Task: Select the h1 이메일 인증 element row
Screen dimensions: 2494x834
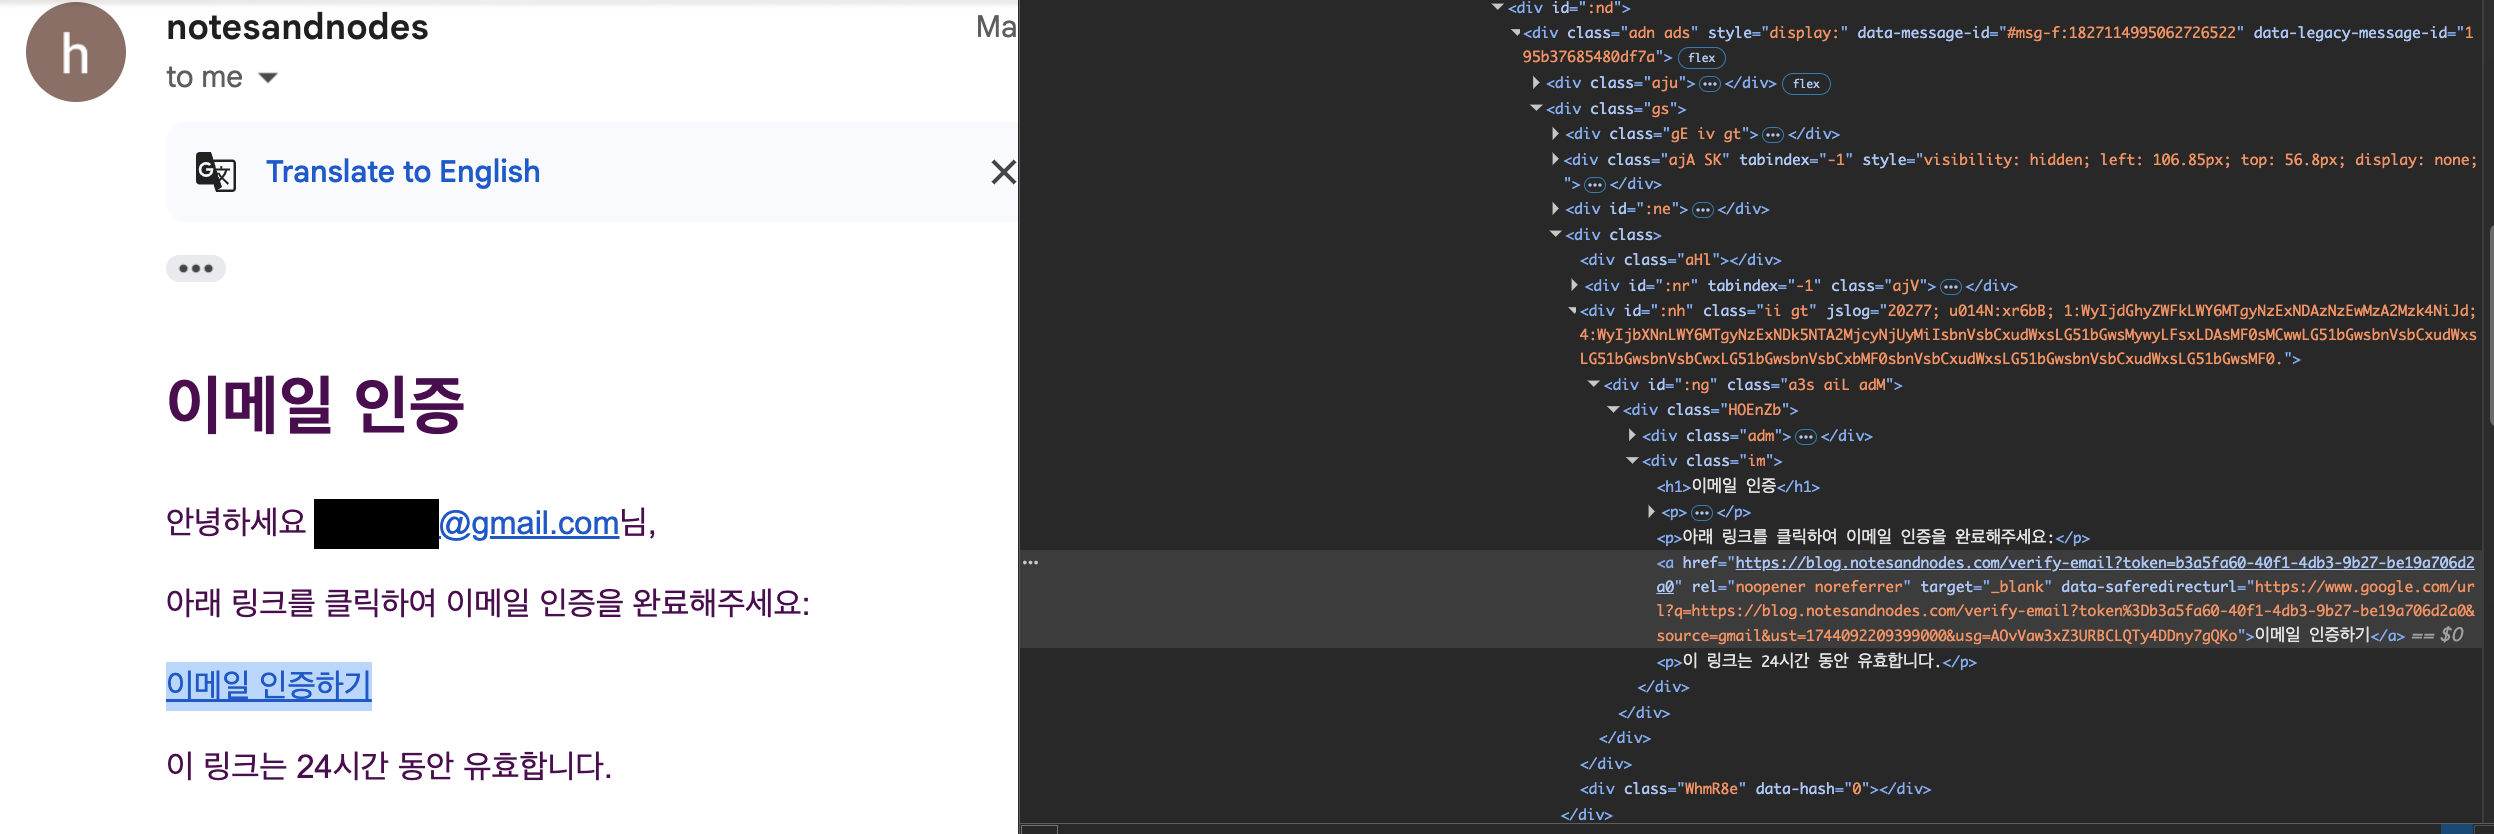Action: click(x=1738, y=487)
